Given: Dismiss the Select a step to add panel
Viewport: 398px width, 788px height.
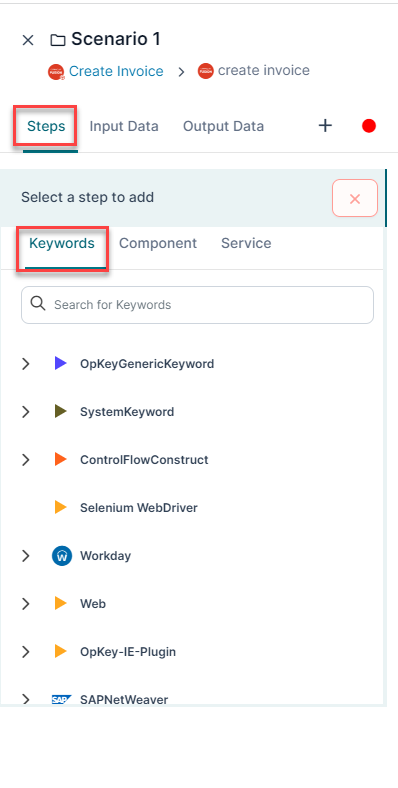Looking at the screenshot, I should 355,198.
